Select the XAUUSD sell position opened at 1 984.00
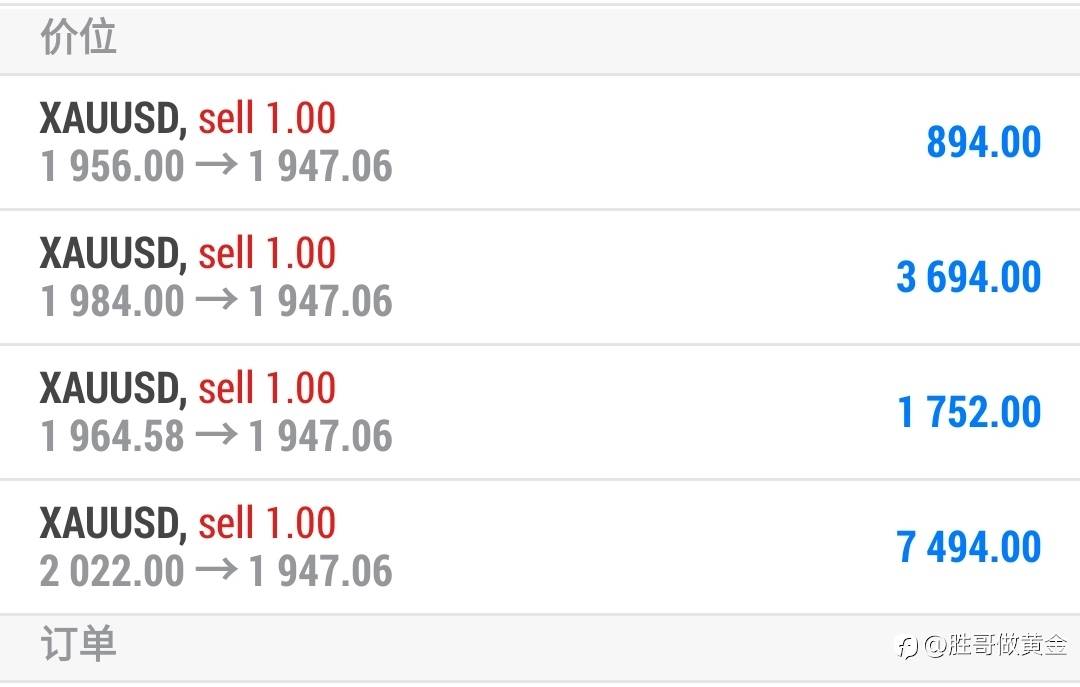The height and width of the screenshot is (687, 1080). click(540, 277)
